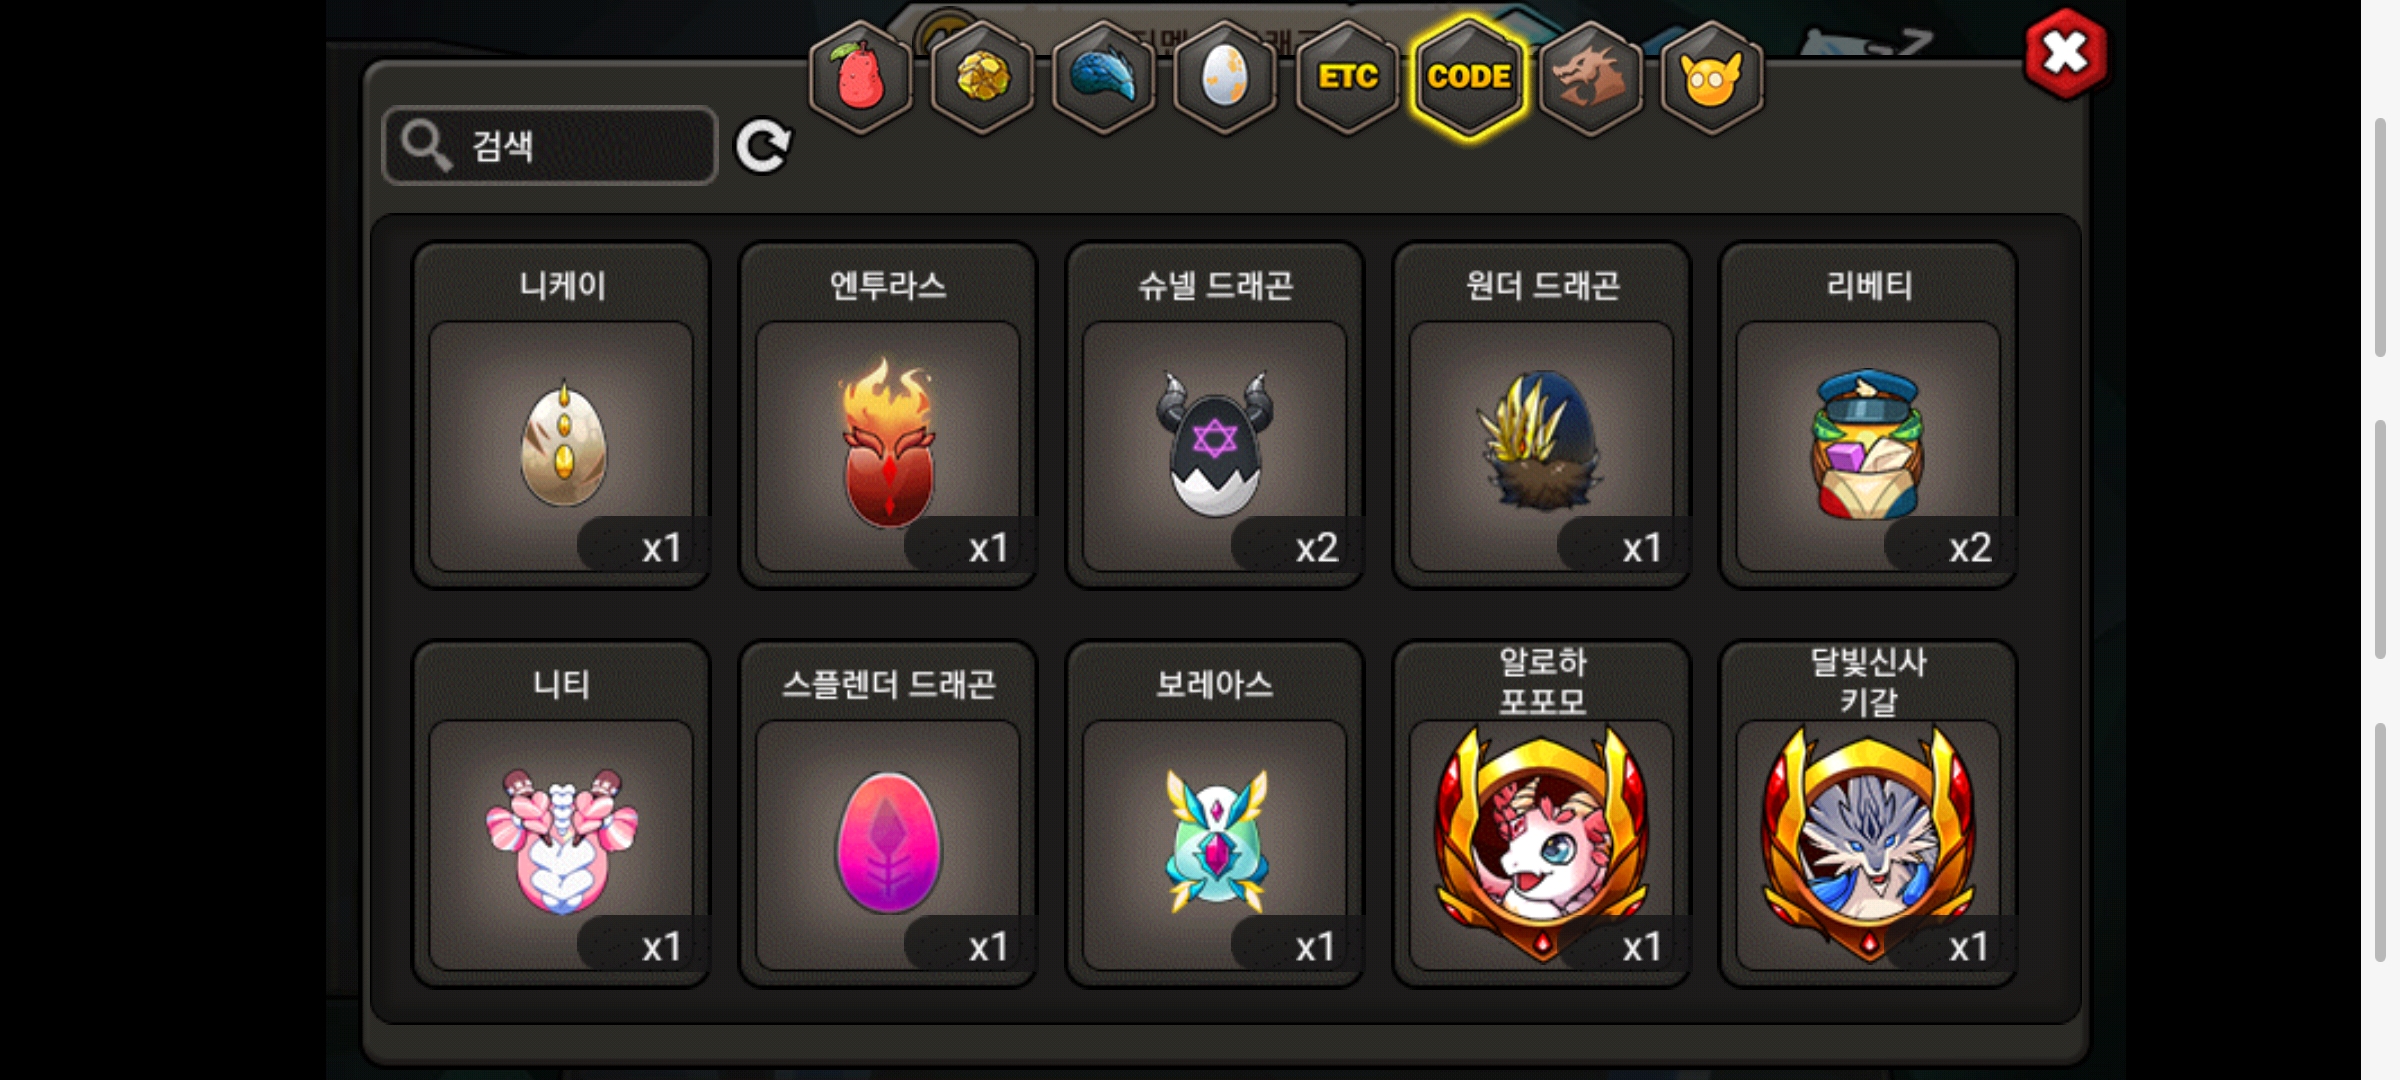This screenshot has width=2400, height=1080.
Task: Open the red fruit food tab
Action: click(x=861, y=77)
